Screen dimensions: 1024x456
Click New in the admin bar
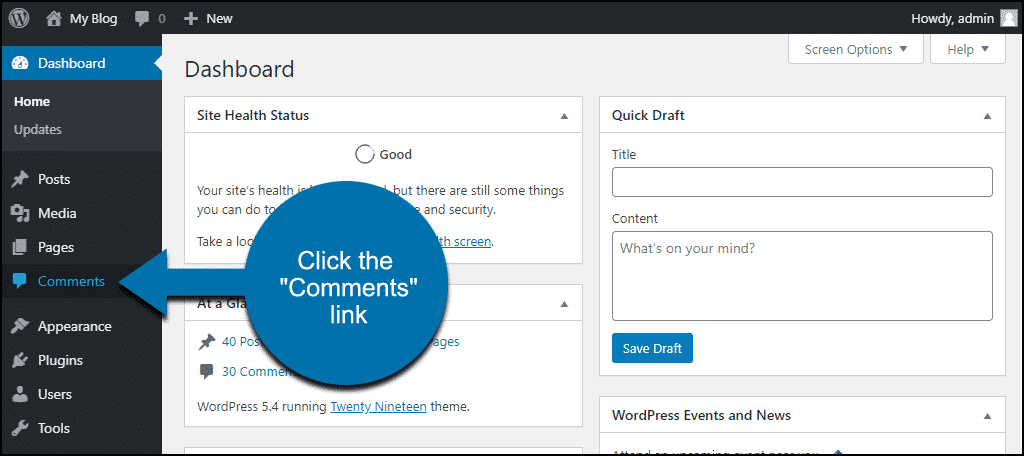click(x=219, y=19)
